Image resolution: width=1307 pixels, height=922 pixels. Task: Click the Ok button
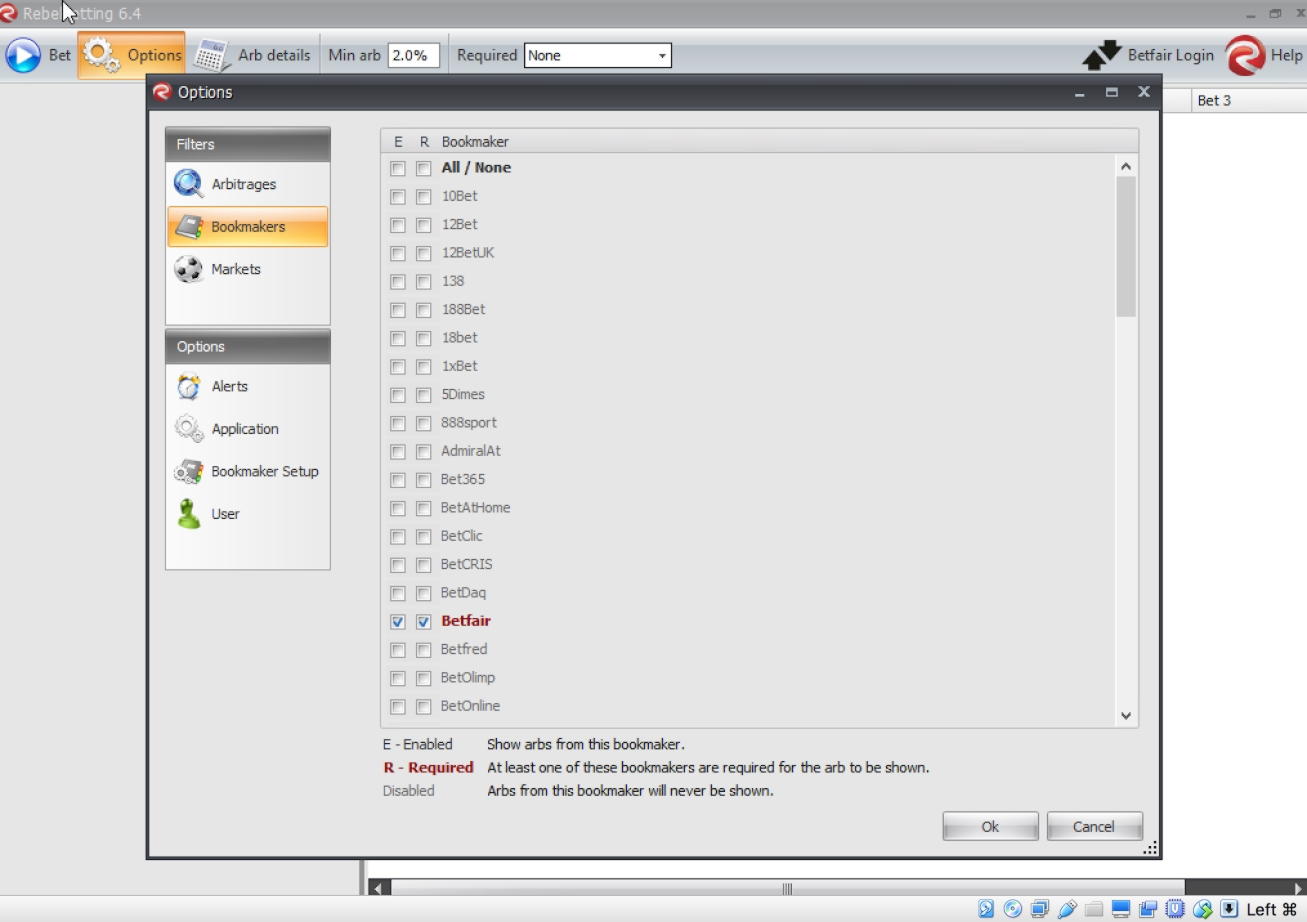coord(990,826)
